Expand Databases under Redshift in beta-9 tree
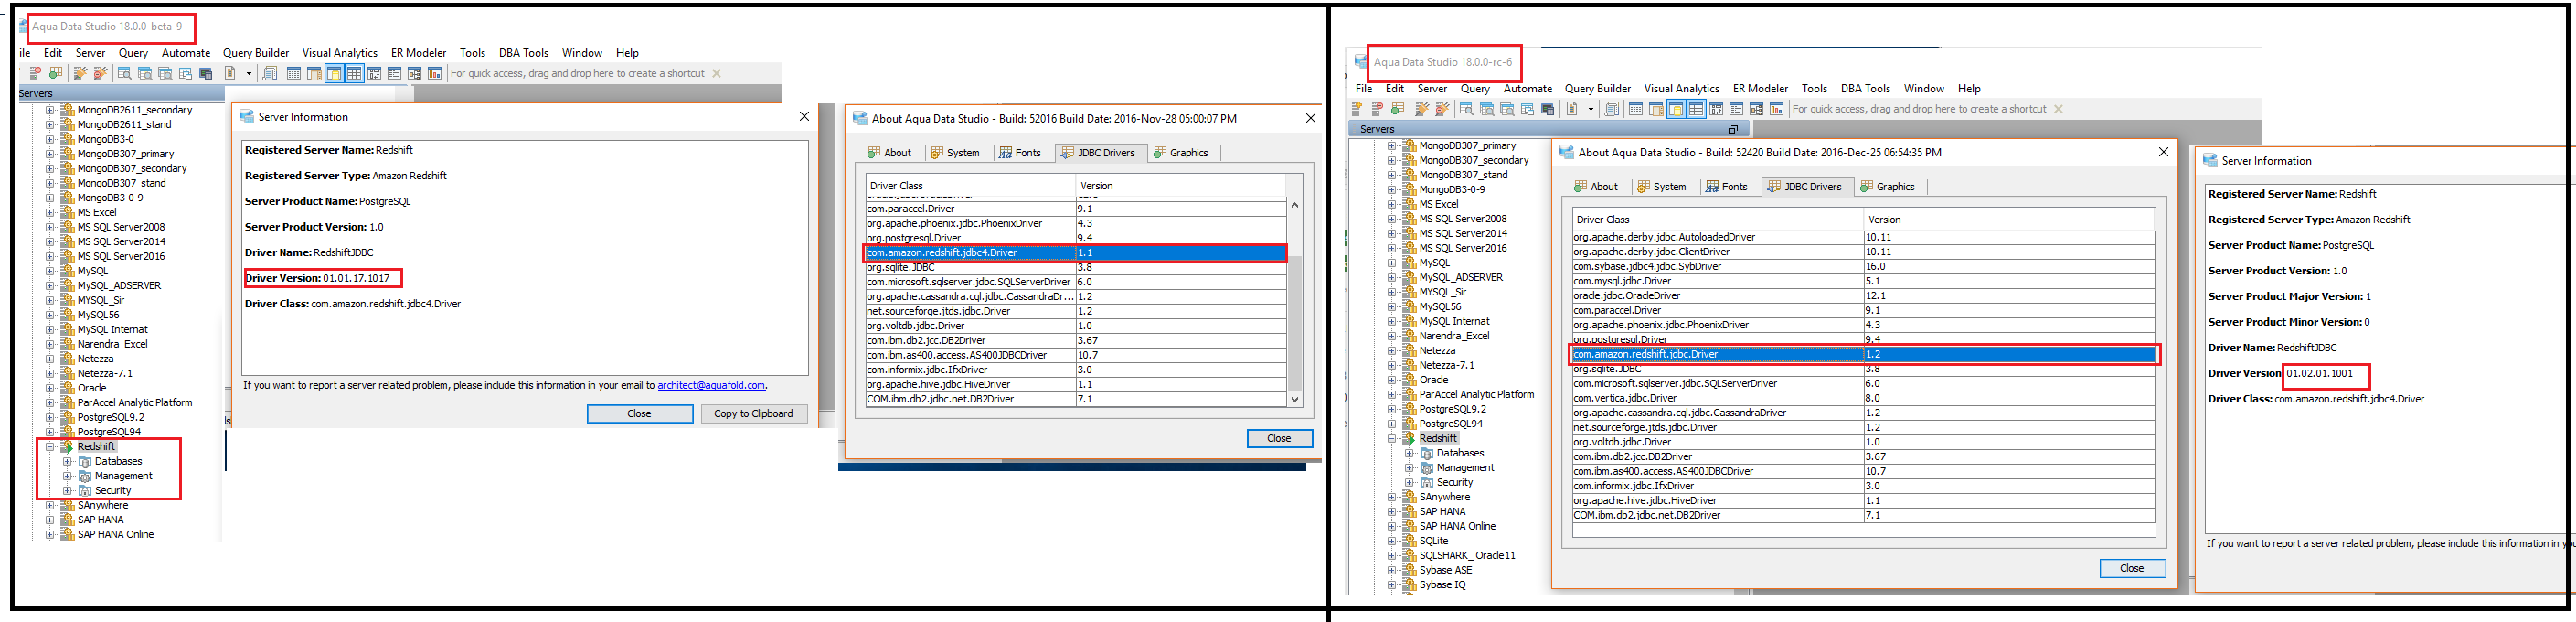 point(67,462)
